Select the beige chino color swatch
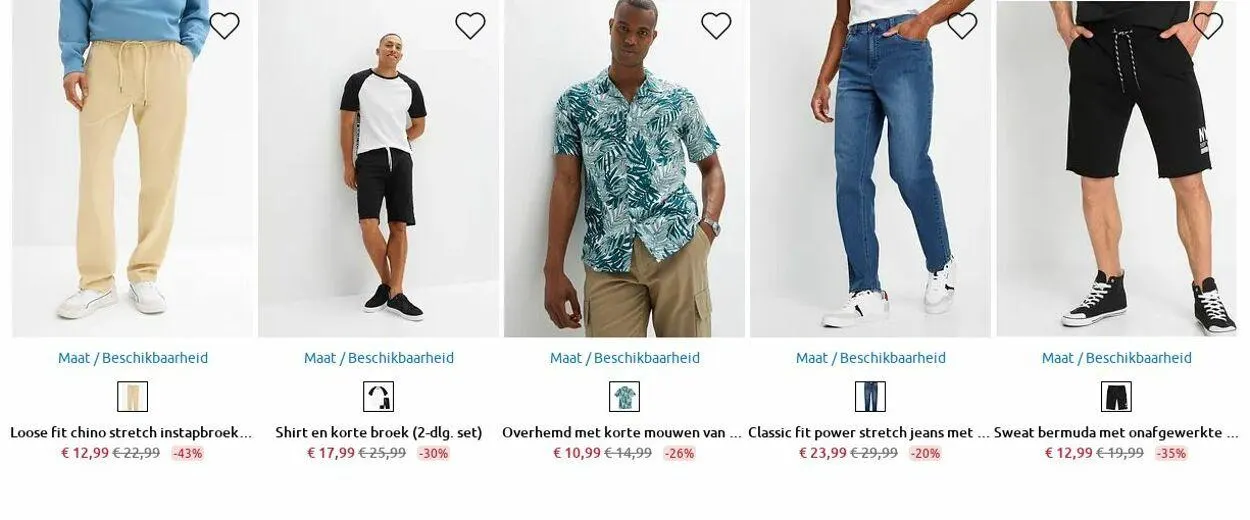This screenshot has height=520, width=1250. (133, 397)
